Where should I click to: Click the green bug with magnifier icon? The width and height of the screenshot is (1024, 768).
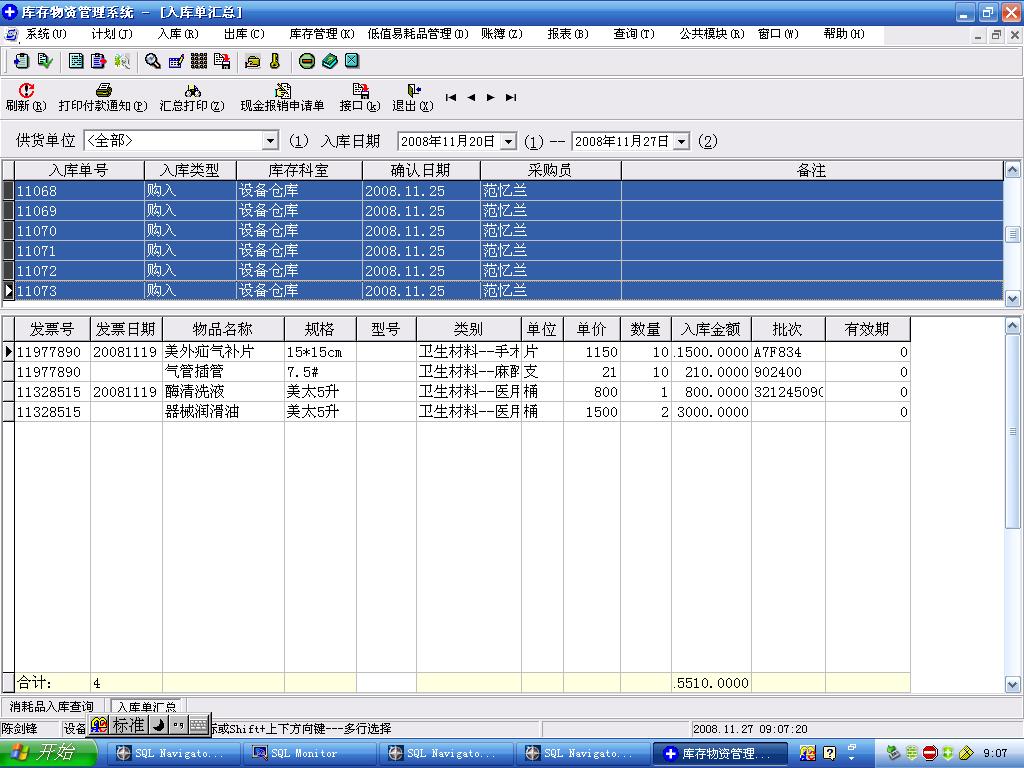click(122, 61)
